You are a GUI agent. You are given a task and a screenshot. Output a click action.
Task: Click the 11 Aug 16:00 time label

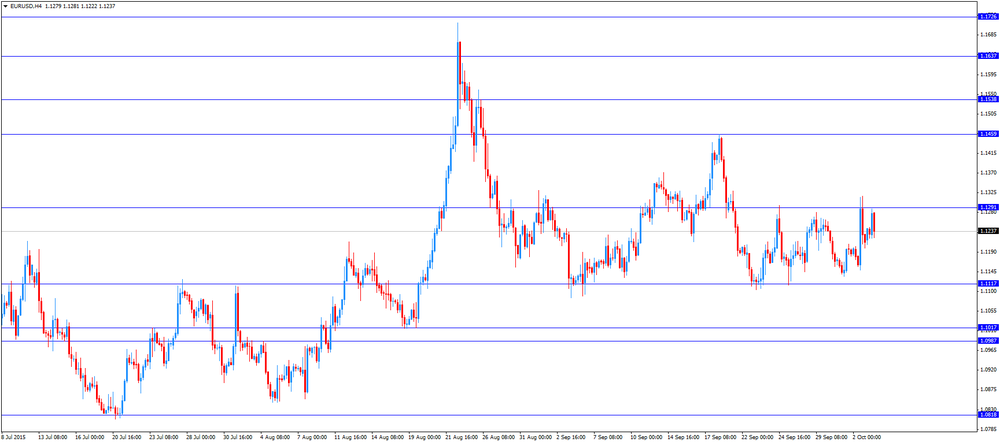349,438
